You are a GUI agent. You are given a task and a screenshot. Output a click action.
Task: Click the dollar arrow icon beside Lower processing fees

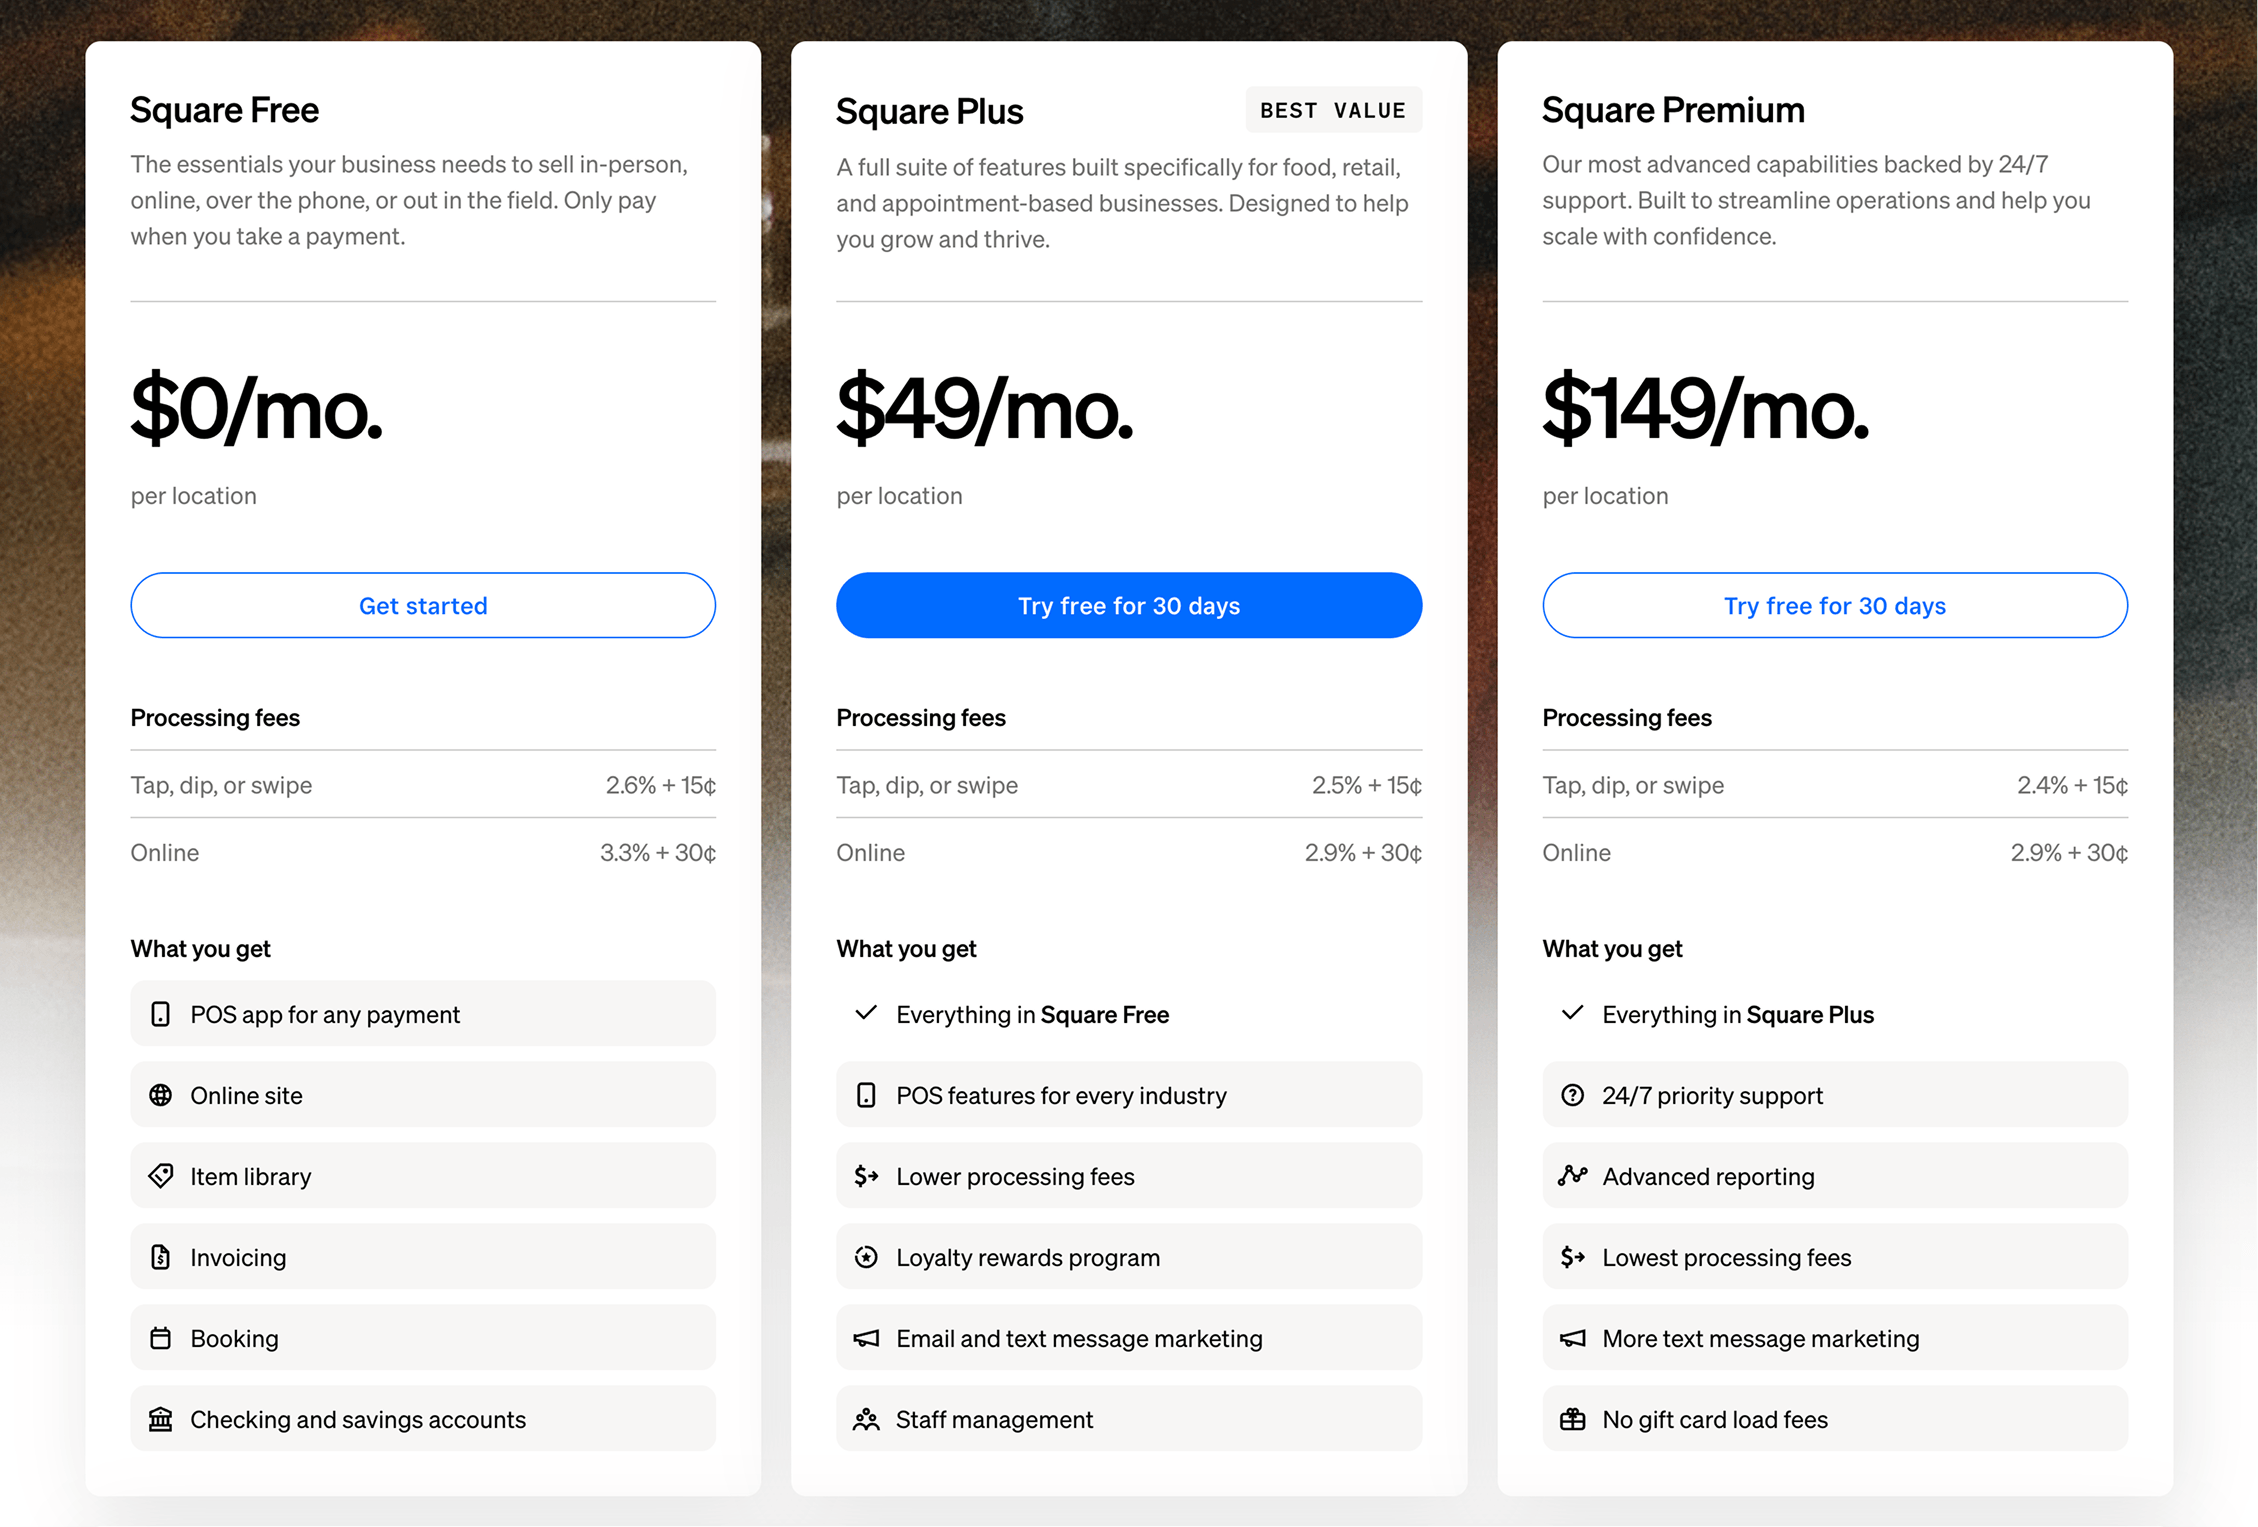(x=866, y=1176)
